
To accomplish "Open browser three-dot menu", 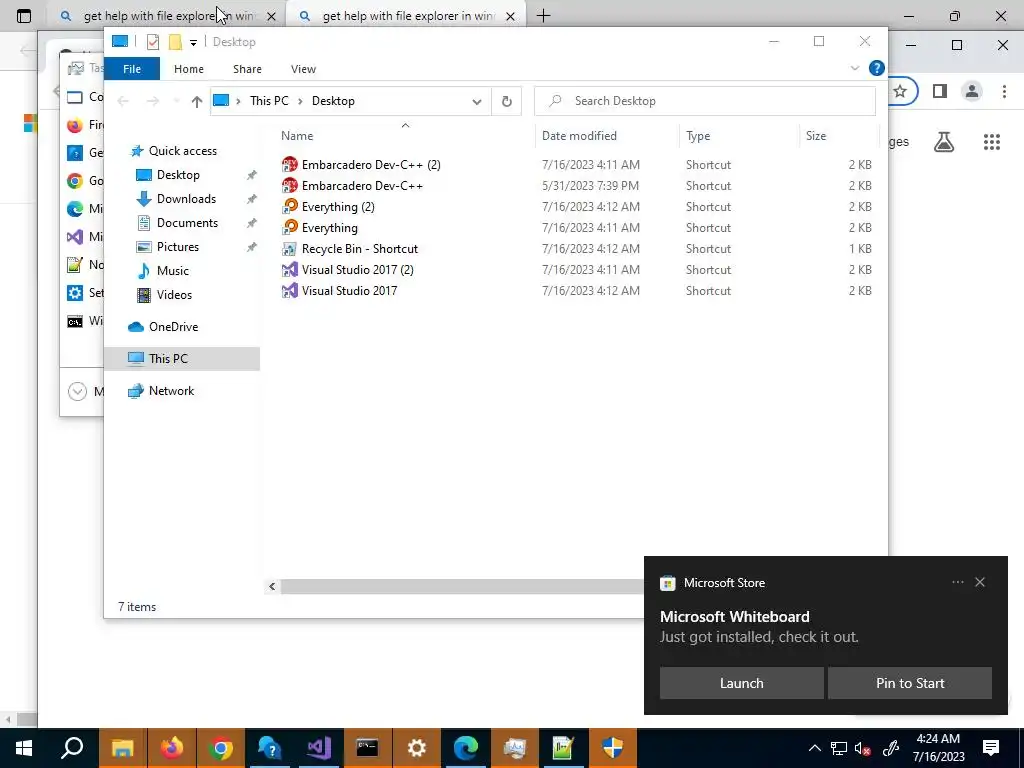I will [1004, 91].
